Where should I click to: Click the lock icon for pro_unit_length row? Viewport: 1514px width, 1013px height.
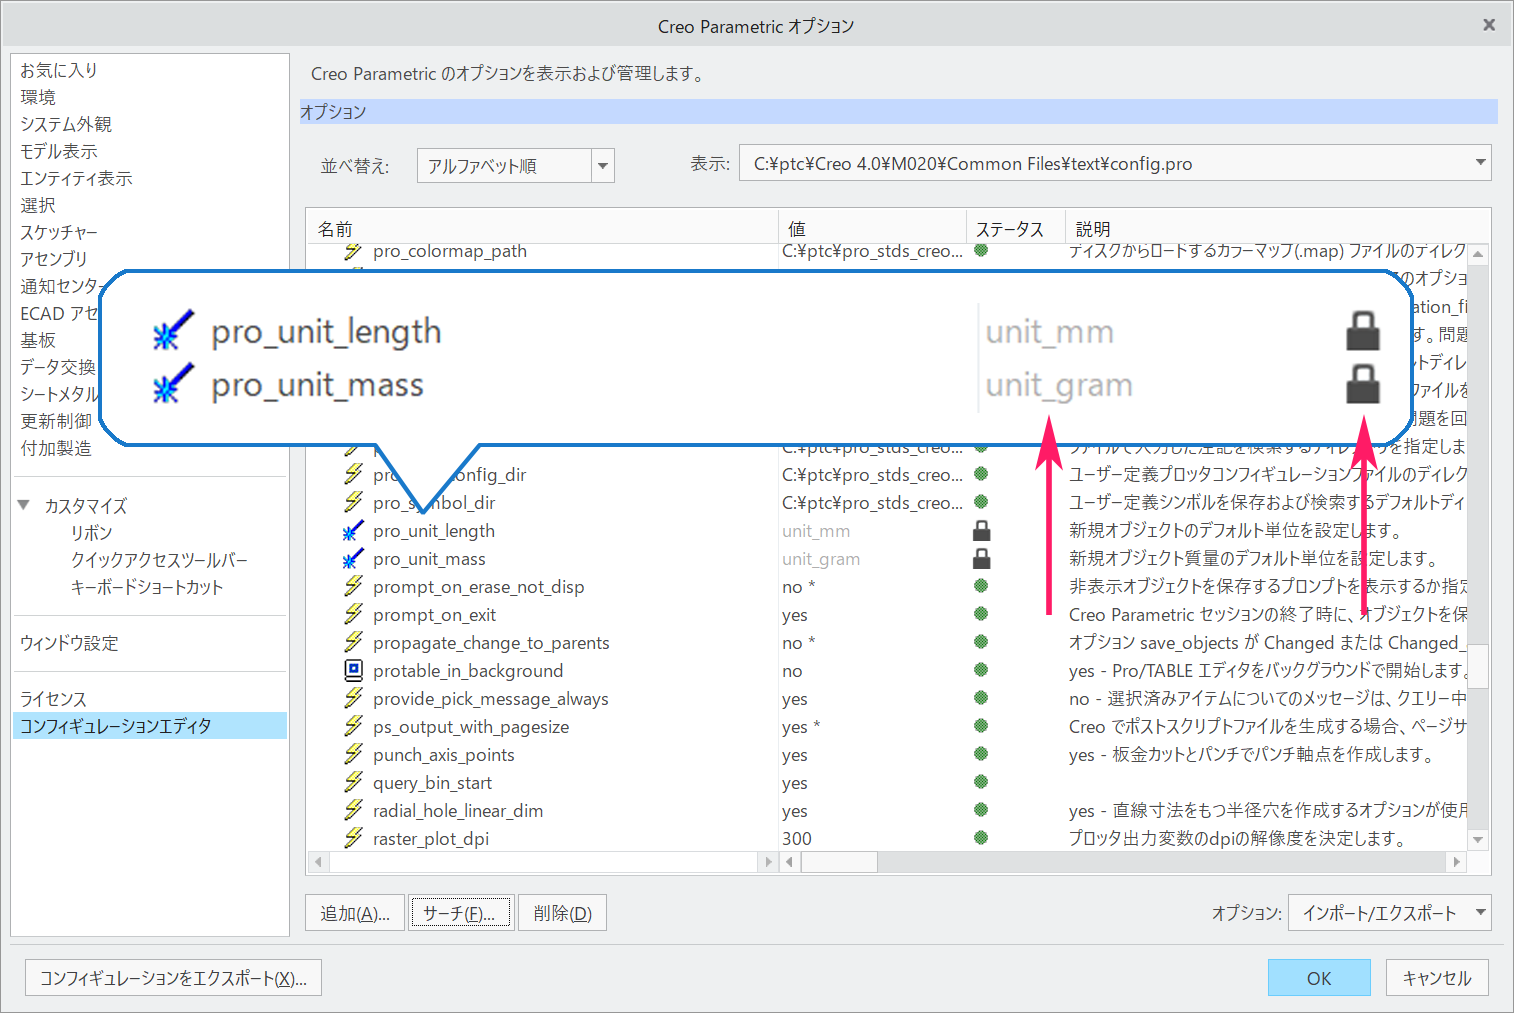pyautogui.click(x=982, y=531)
